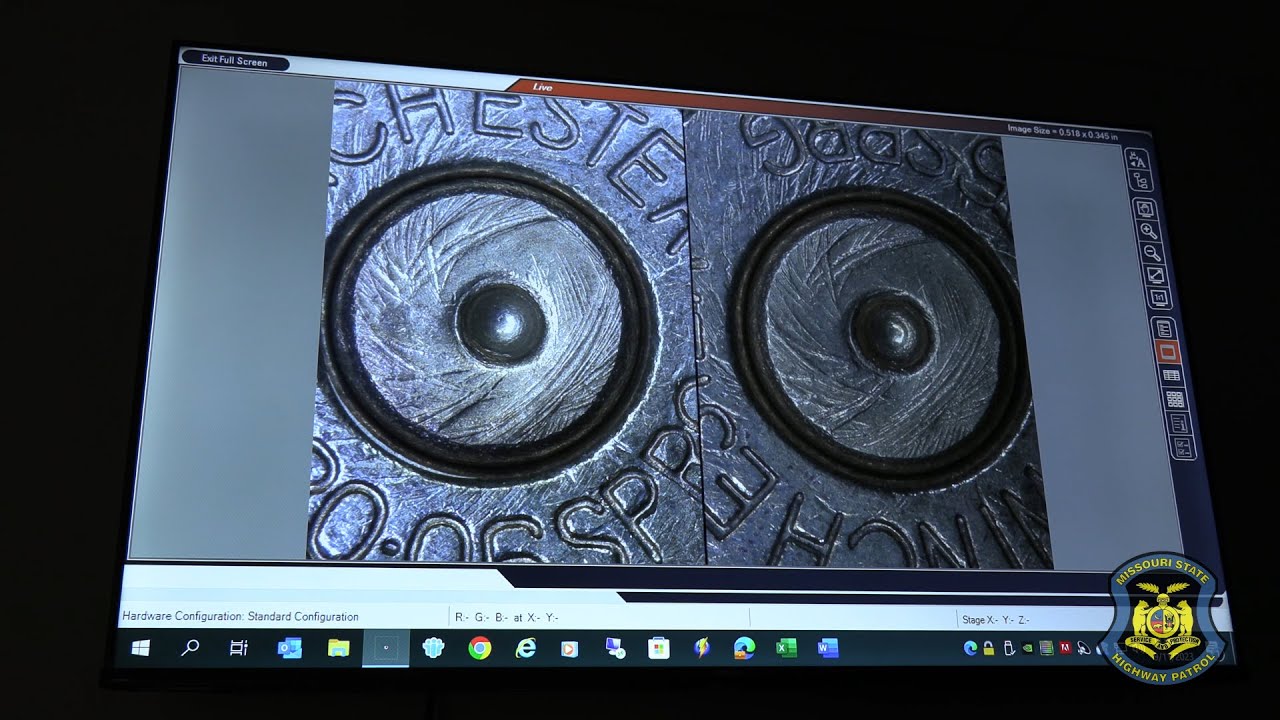Select the Live tab
The width and height of the screenshot is (1280, 720).
[x=543, y=87]
